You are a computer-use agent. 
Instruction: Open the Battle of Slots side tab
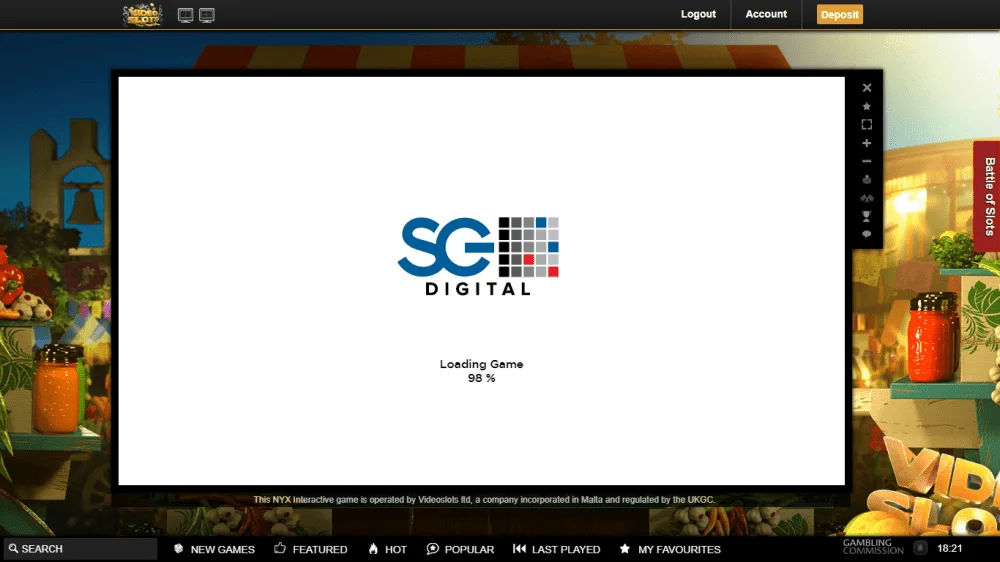(987, 196)
